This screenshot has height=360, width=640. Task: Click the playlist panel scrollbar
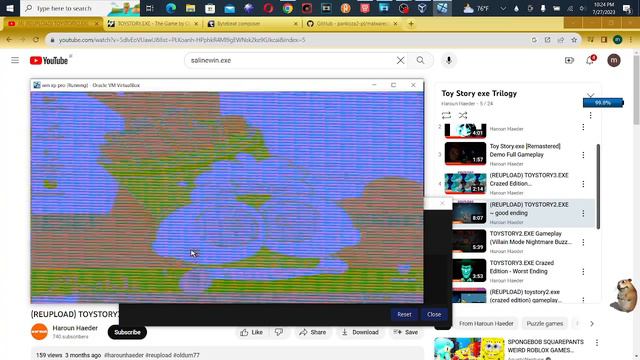(598, 186)
